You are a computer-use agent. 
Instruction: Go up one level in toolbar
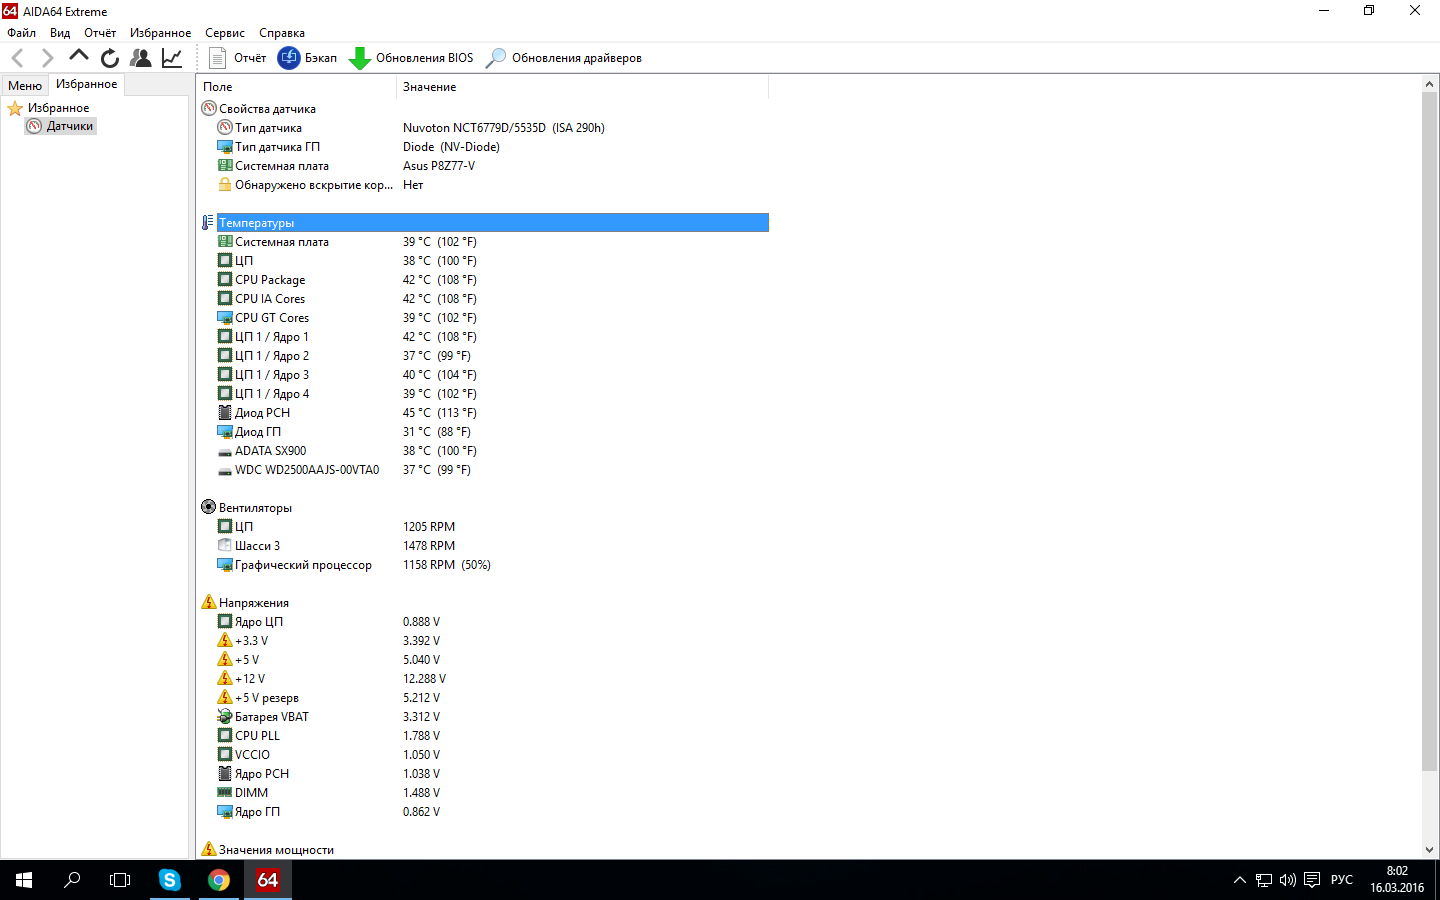tap(79, 56)
